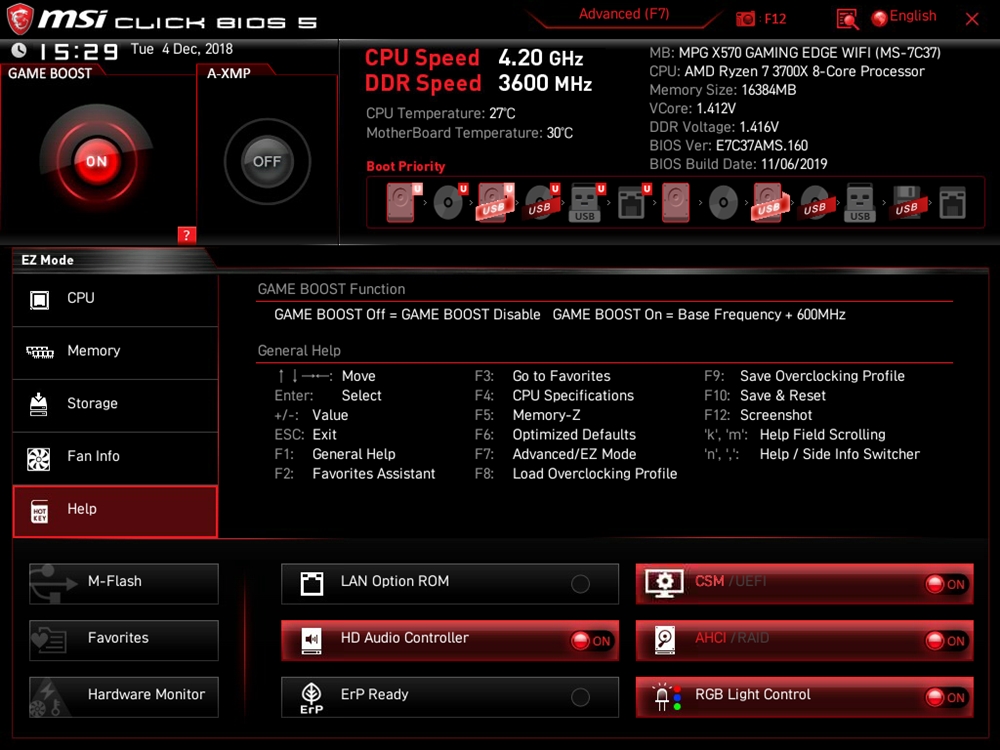Click the Fan Info fan icon
The width and height of the screenshot is (1000, 750).
(x=38, y=459)
